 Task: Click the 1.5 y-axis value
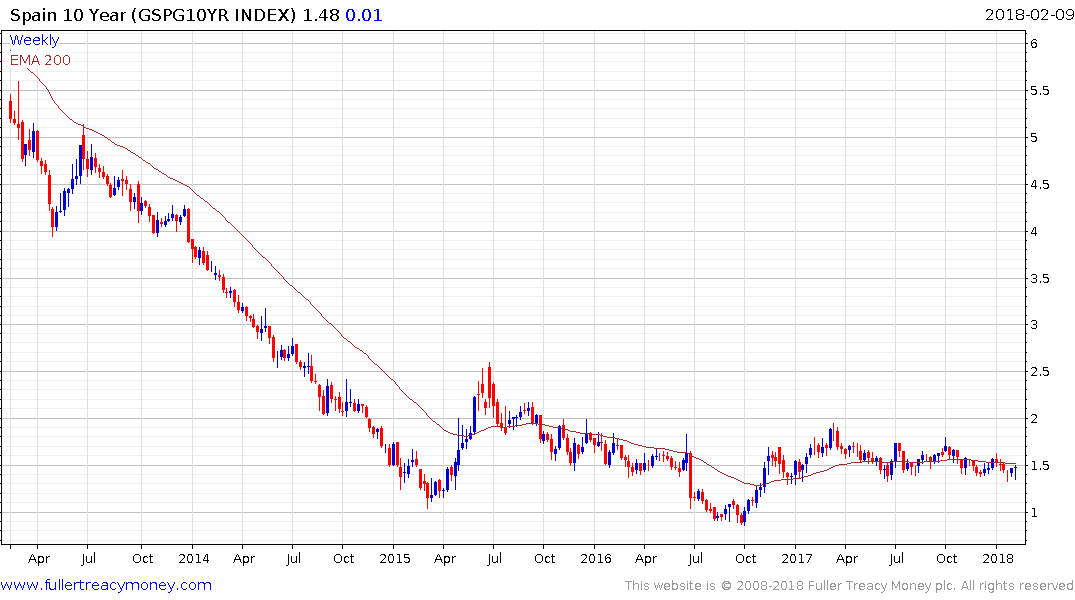[x=1039, y=466]
